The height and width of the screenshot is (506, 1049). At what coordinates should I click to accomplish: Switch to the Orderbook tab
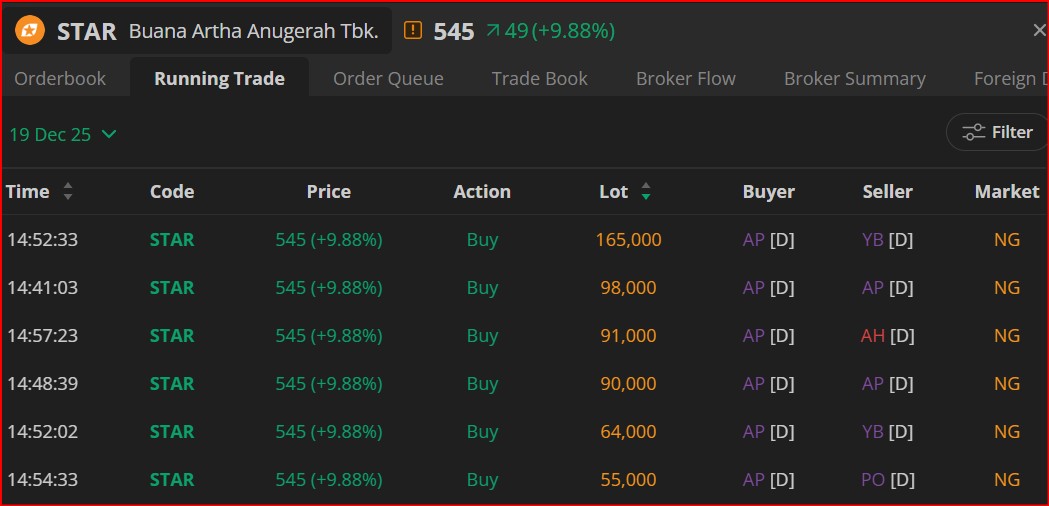60,79
